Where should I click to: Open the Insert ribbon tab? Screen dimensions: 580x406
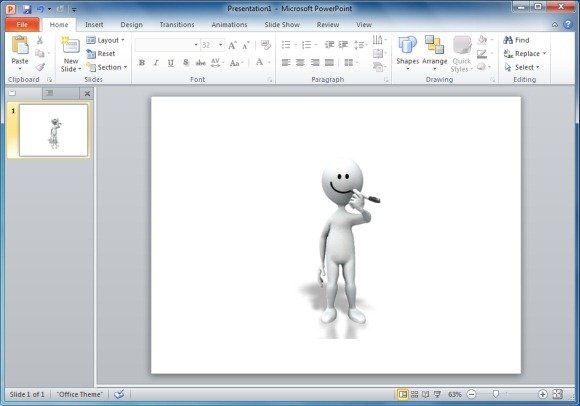[94, 24]
